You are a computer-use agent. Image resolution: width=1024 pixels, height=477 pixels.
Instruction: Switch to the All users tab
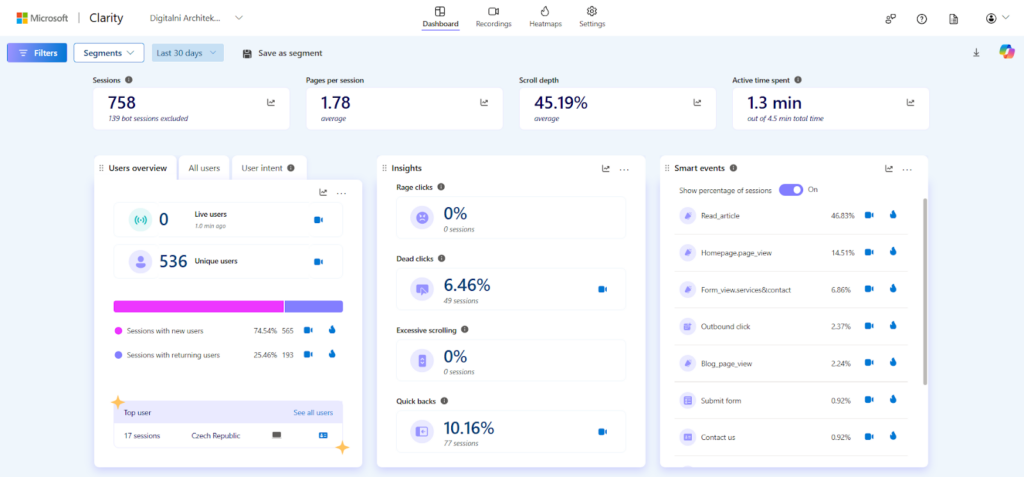tap(204, 168)
